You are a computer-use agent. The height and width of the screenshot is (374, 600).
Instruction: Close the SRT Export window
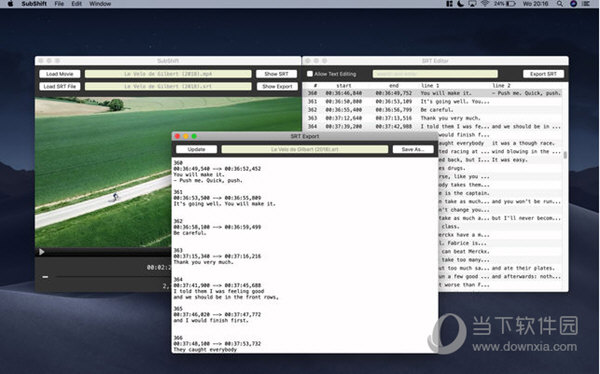click(x=177, y=136)
